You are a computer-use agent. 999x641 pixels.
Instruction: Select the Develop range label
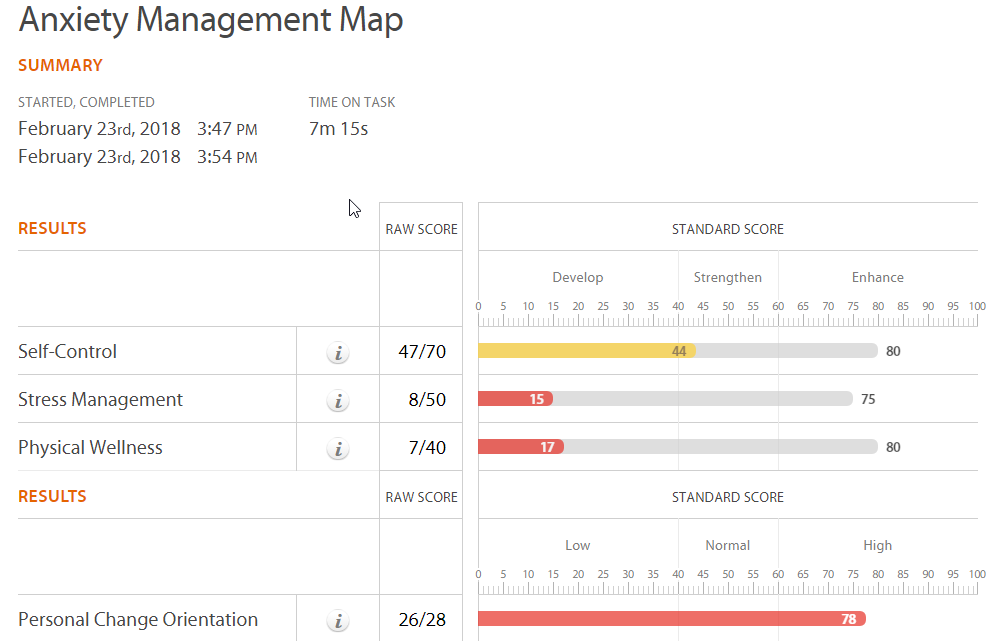click(x=577, y=277)
